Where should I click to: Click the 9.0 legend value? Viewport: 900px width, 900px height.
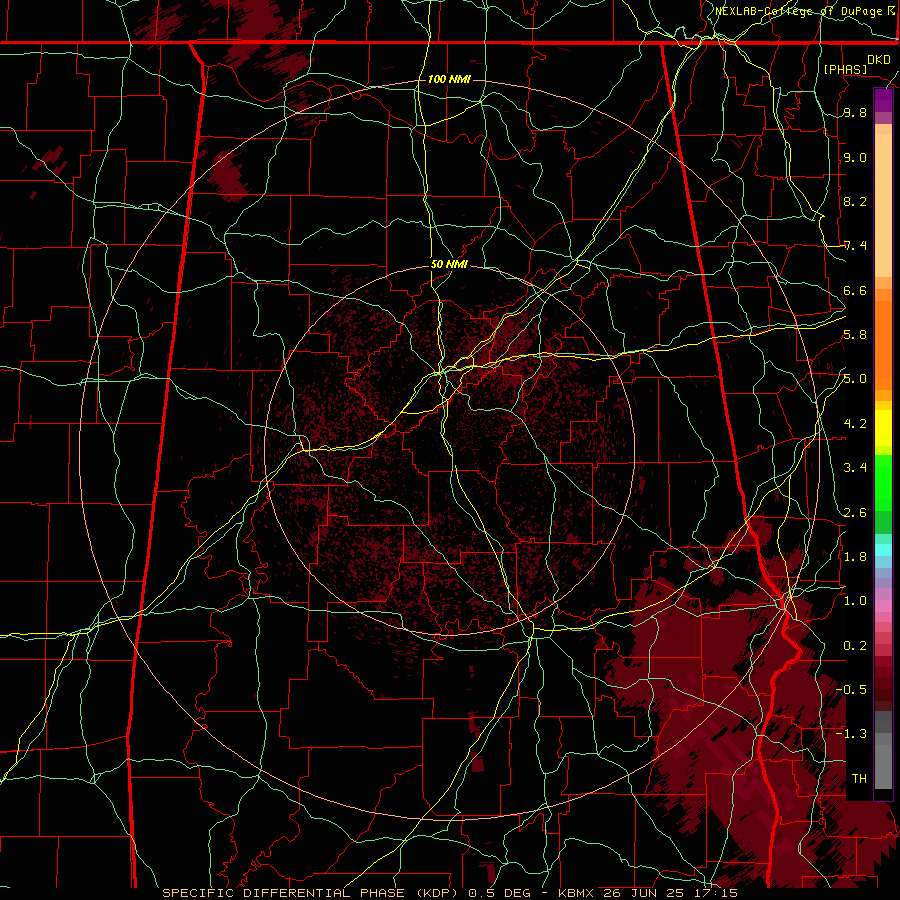[x=855, y=157]
